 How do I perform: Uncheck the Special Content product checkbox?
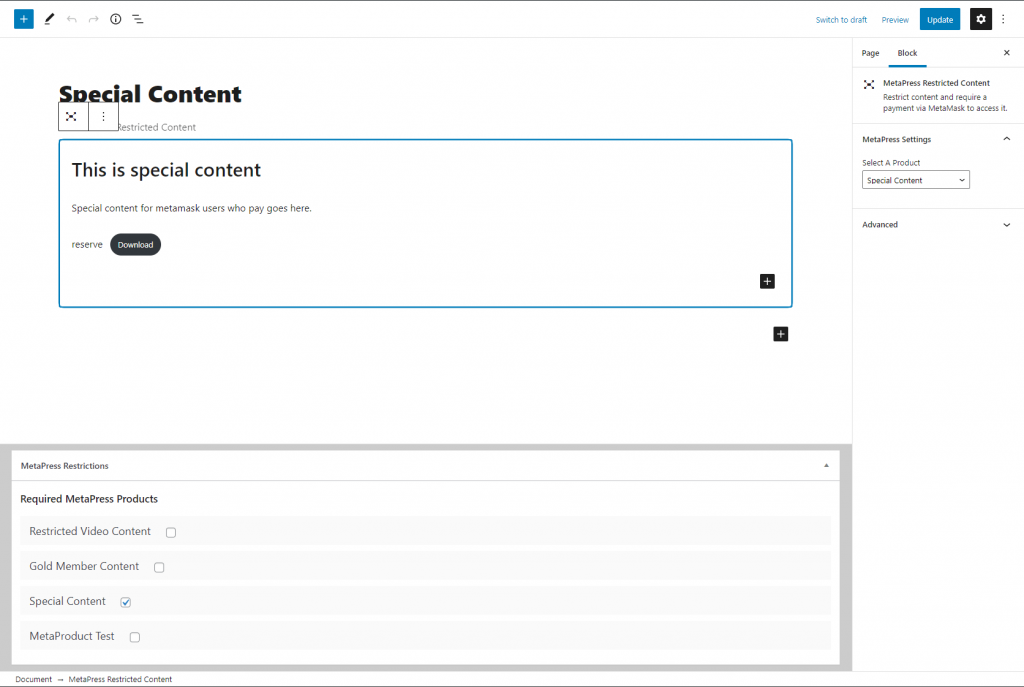click(x=125, y=601)
